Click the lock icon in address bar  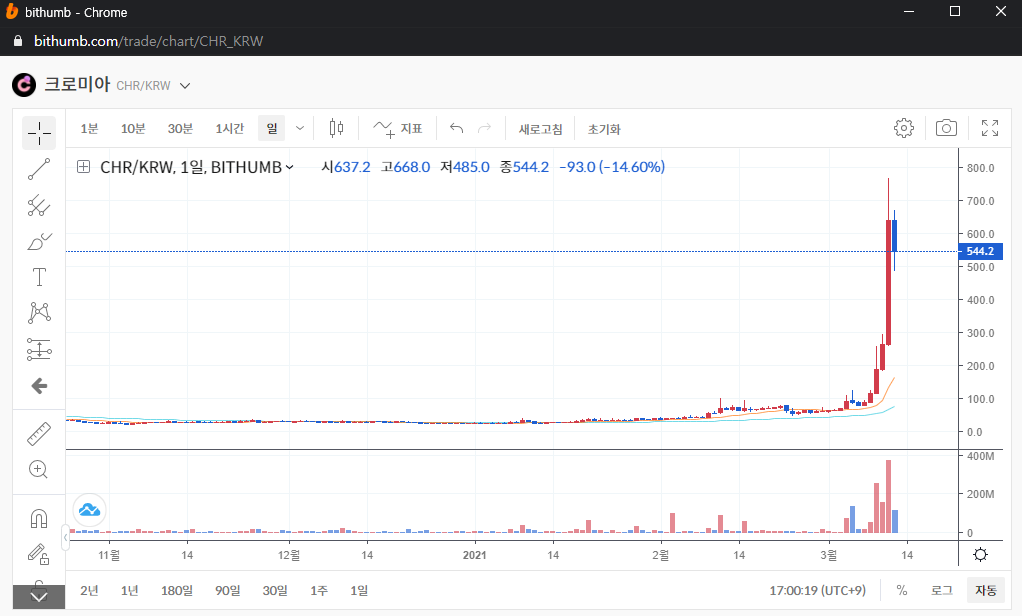(18, 41)
